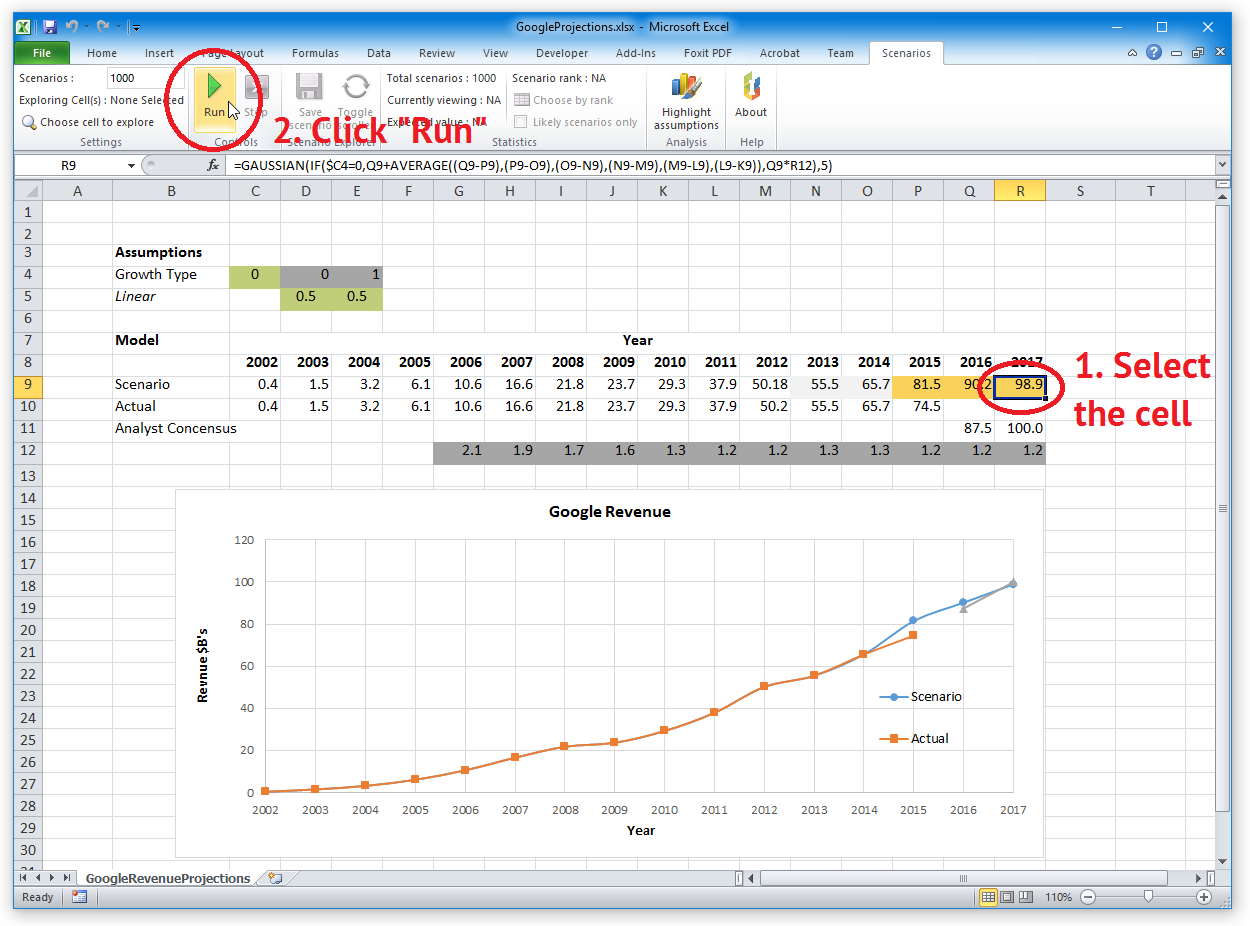This screenshot has height=926, width=1250.
Task: Switch to the View ribbon tab
Action: pyautogui.click(x=495, y=53)
